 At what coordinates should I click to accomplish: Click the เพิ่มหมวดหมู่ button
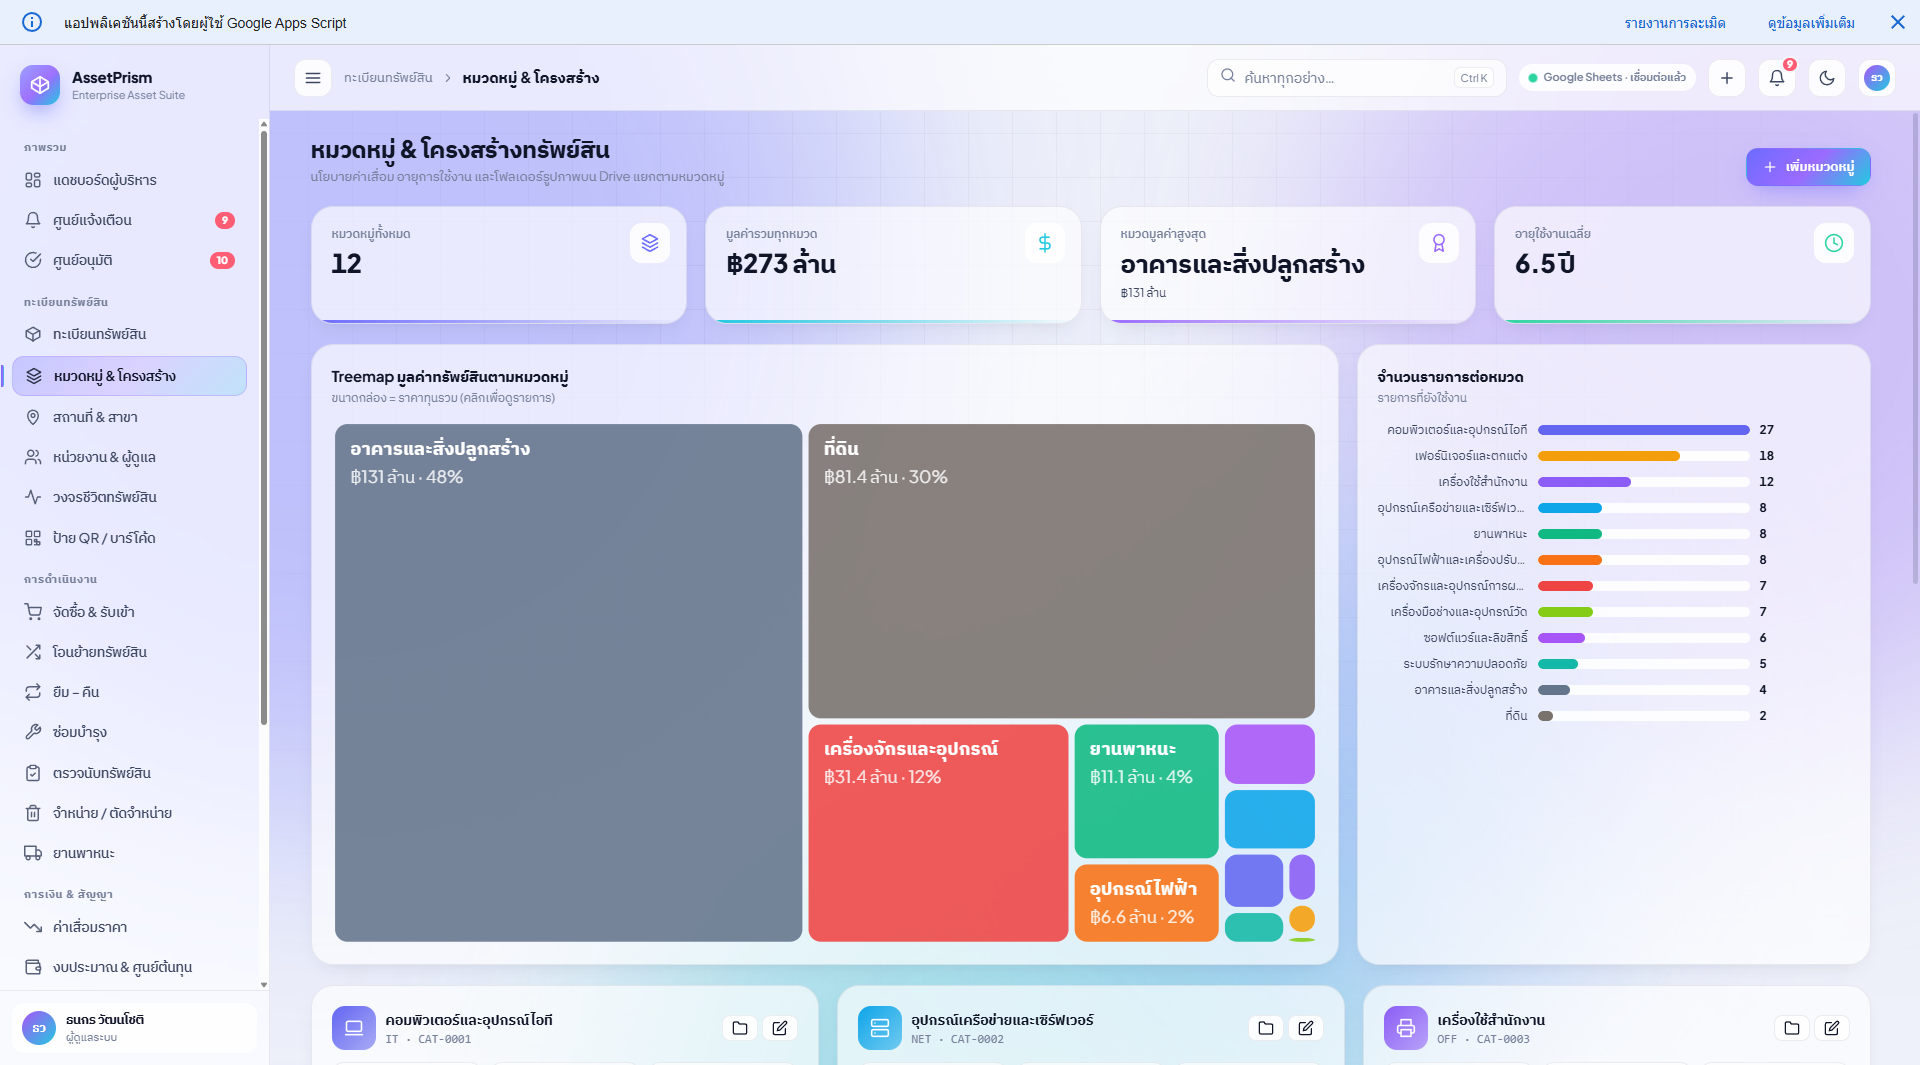[1808, 167]
